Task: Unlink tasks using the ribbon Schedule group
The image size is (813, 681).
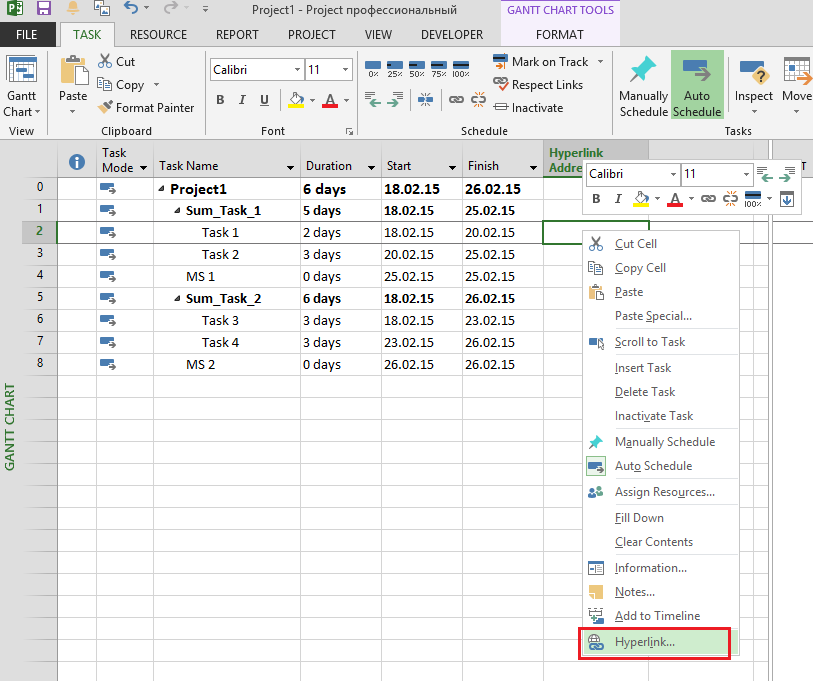Action: (479, 99)
